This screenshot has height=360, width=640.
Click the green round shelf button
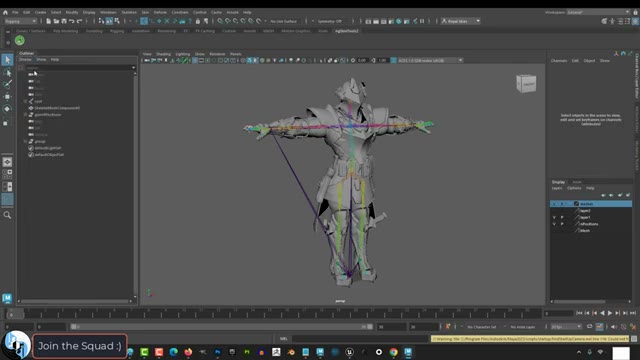(20, 40)
